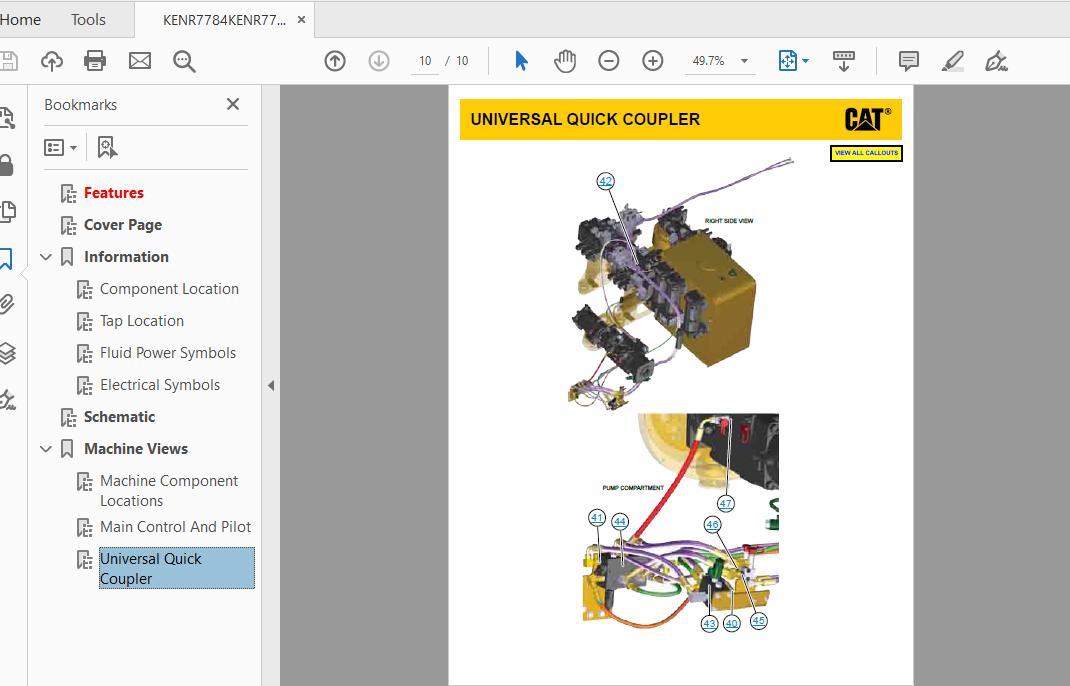Open the Cover Page bookmark

pos(123,225)
